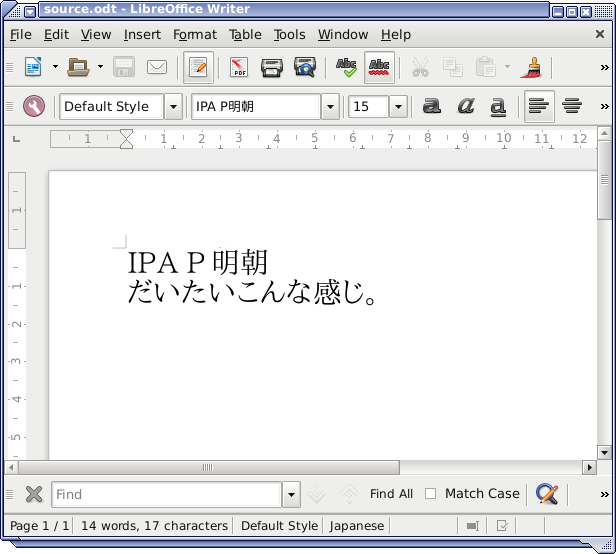Open the font name dropdown list
The height and width of the screenshot is (554, 616).
pyautogui.click(x=330, y=106)
